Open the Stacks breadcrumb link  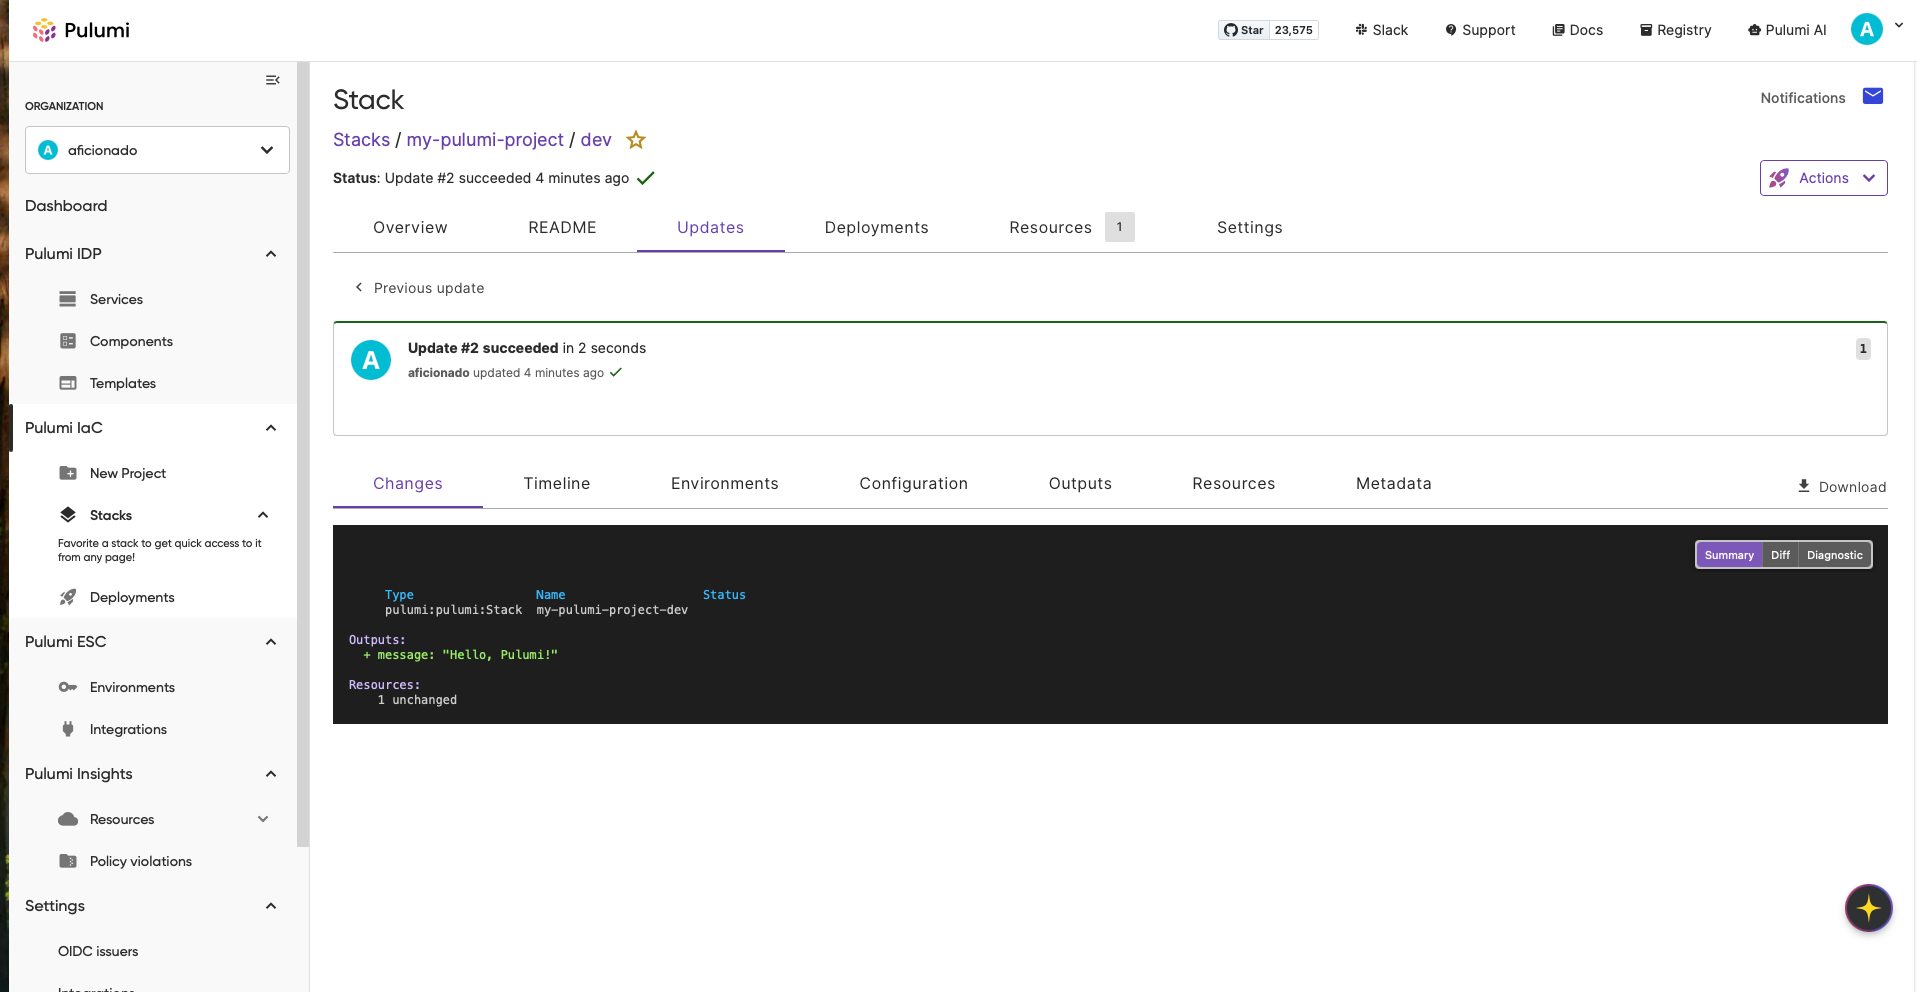361,140
